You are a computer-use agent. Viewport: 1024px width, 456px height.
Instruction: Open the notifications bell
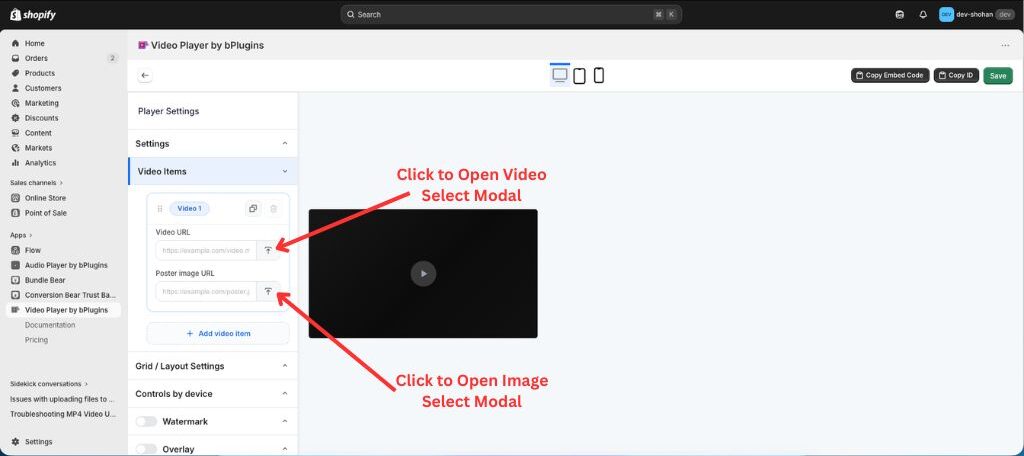922,15
